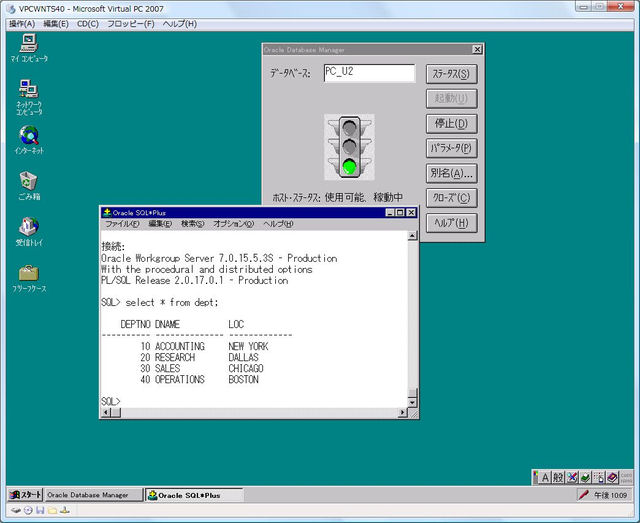The height and width of the screenshot is (523, 640).
Task: Click the Virtual PC hard disk status icon
Action: (x=16, y=510)
